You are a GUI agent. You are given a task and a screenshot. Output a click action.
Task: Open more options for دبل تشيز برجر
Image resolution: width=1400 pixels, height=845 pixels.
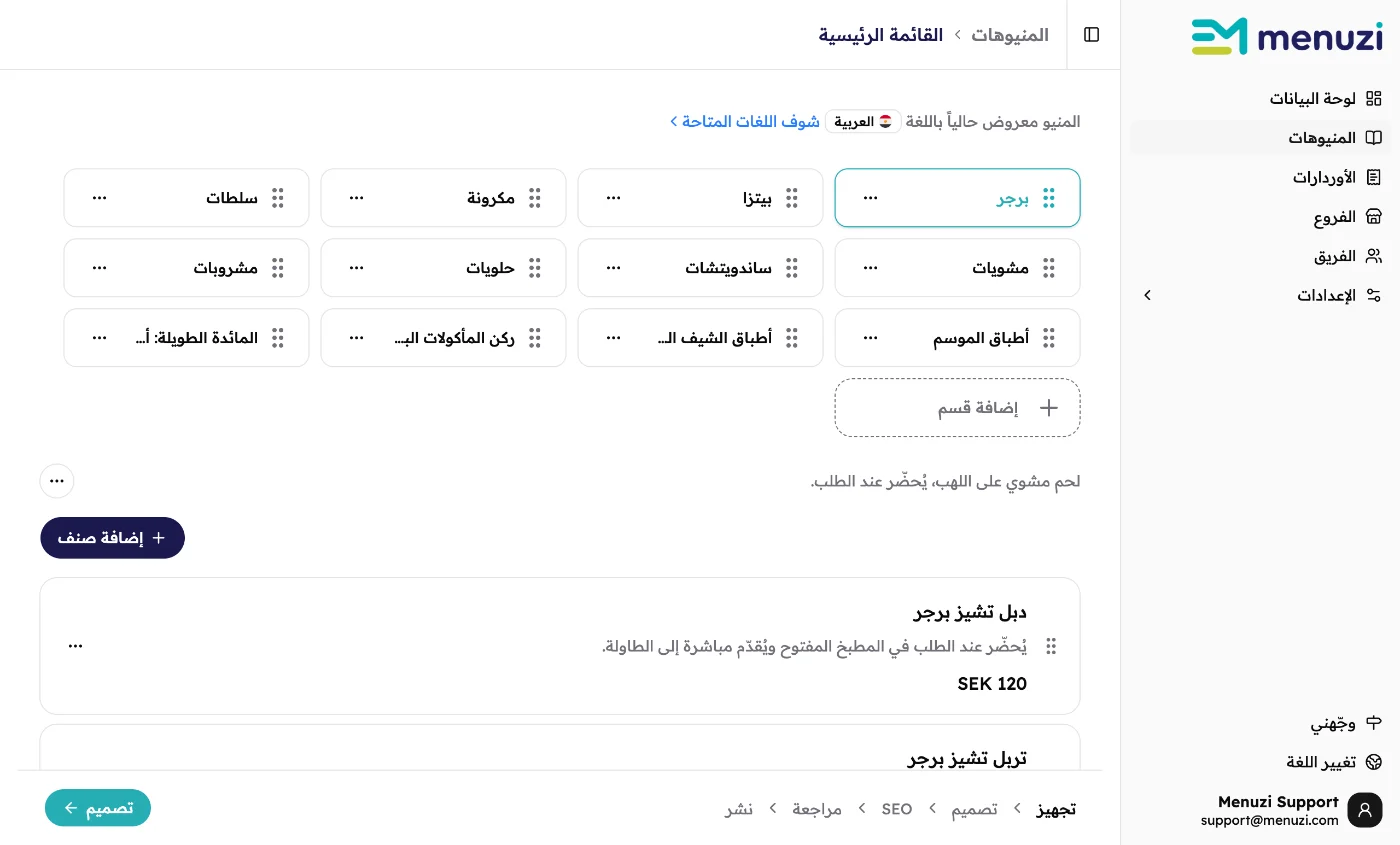point(75,646)
